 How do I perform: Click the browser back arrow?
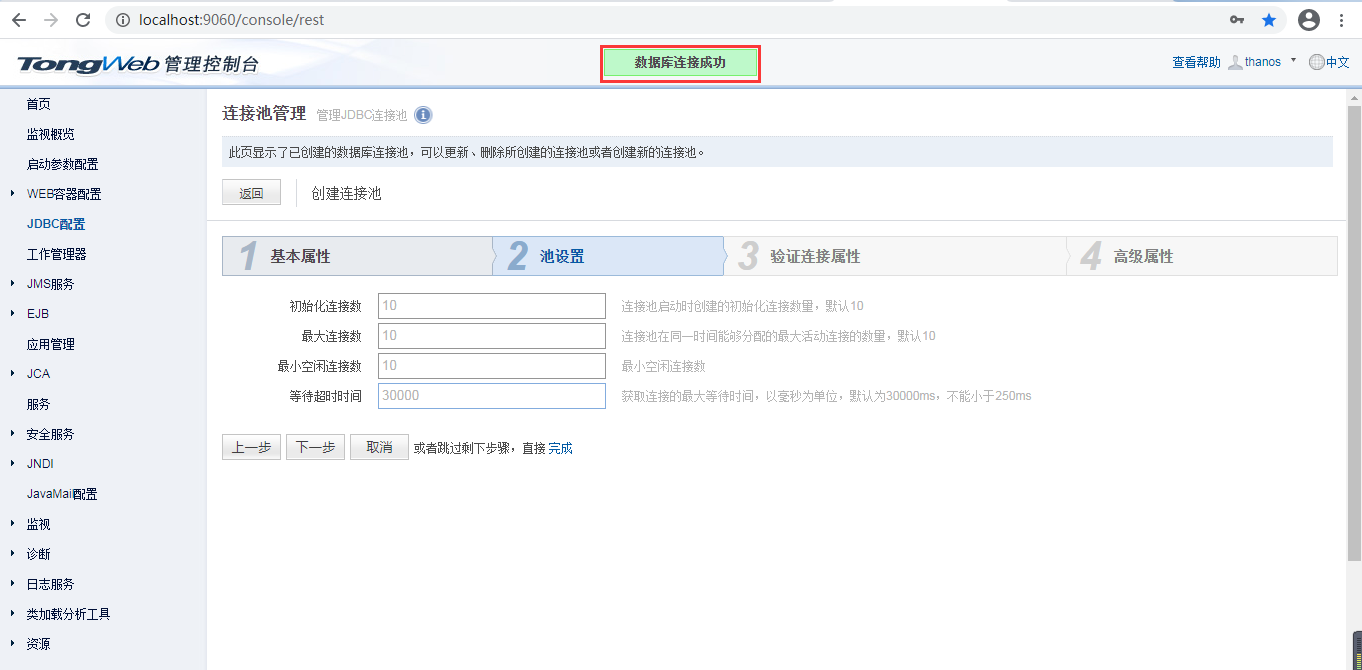point(18,20)
